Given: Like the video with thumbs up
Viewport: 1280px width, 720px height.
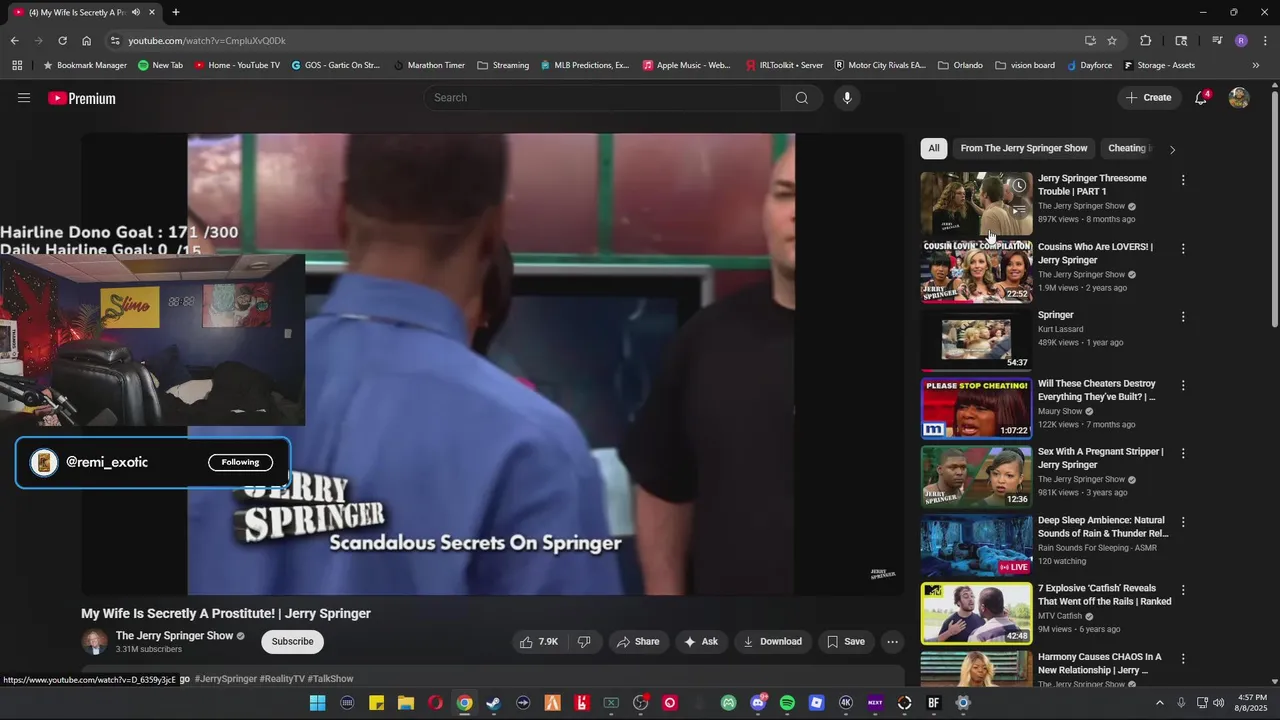Looking at the screenshot, I should (x=538, y=642).
